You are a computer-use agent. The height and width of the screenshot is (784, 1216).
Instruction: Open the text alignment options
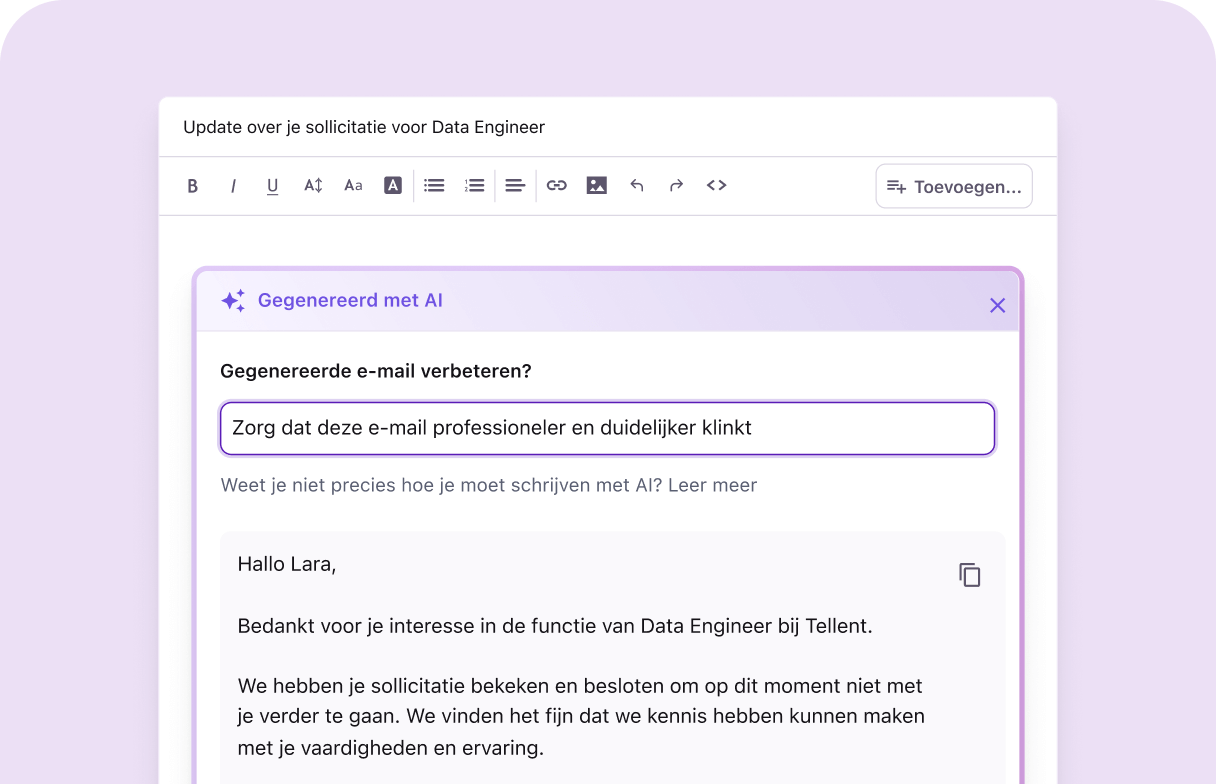pyautogui.click(x=515, y=185)
